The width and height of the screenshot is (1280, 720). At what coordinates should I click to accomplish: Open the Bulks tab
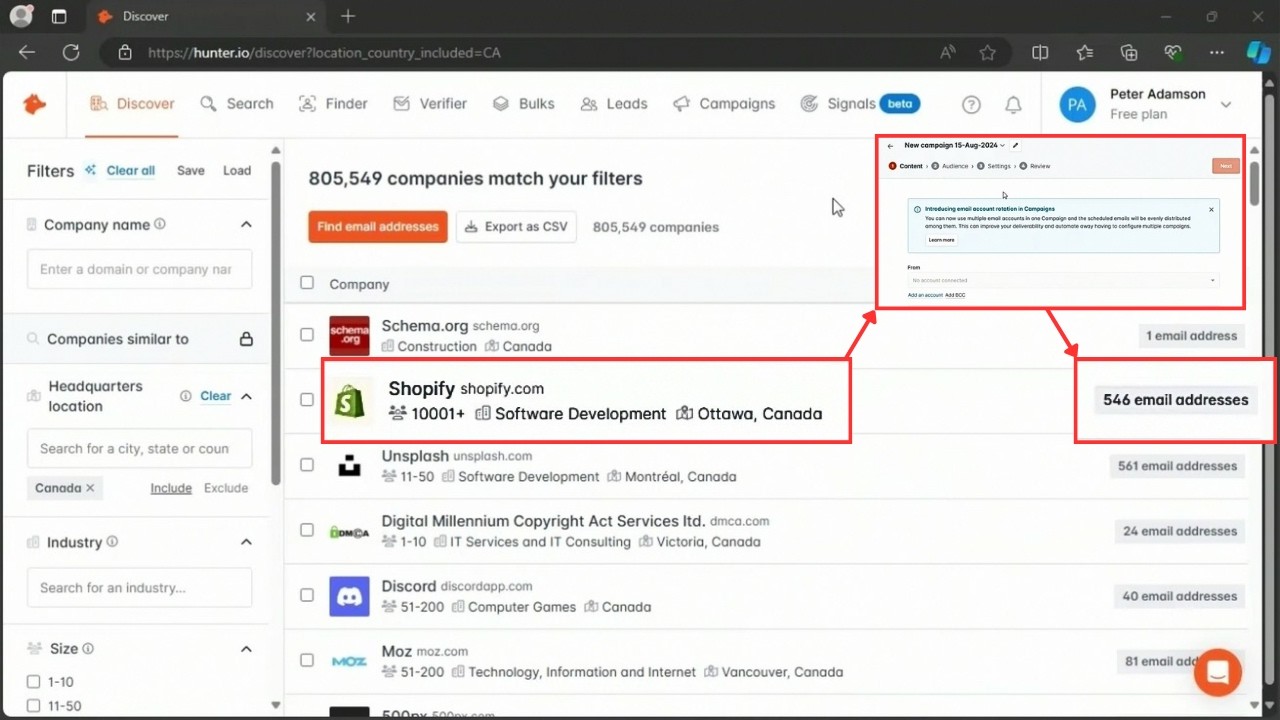[523, 103]
